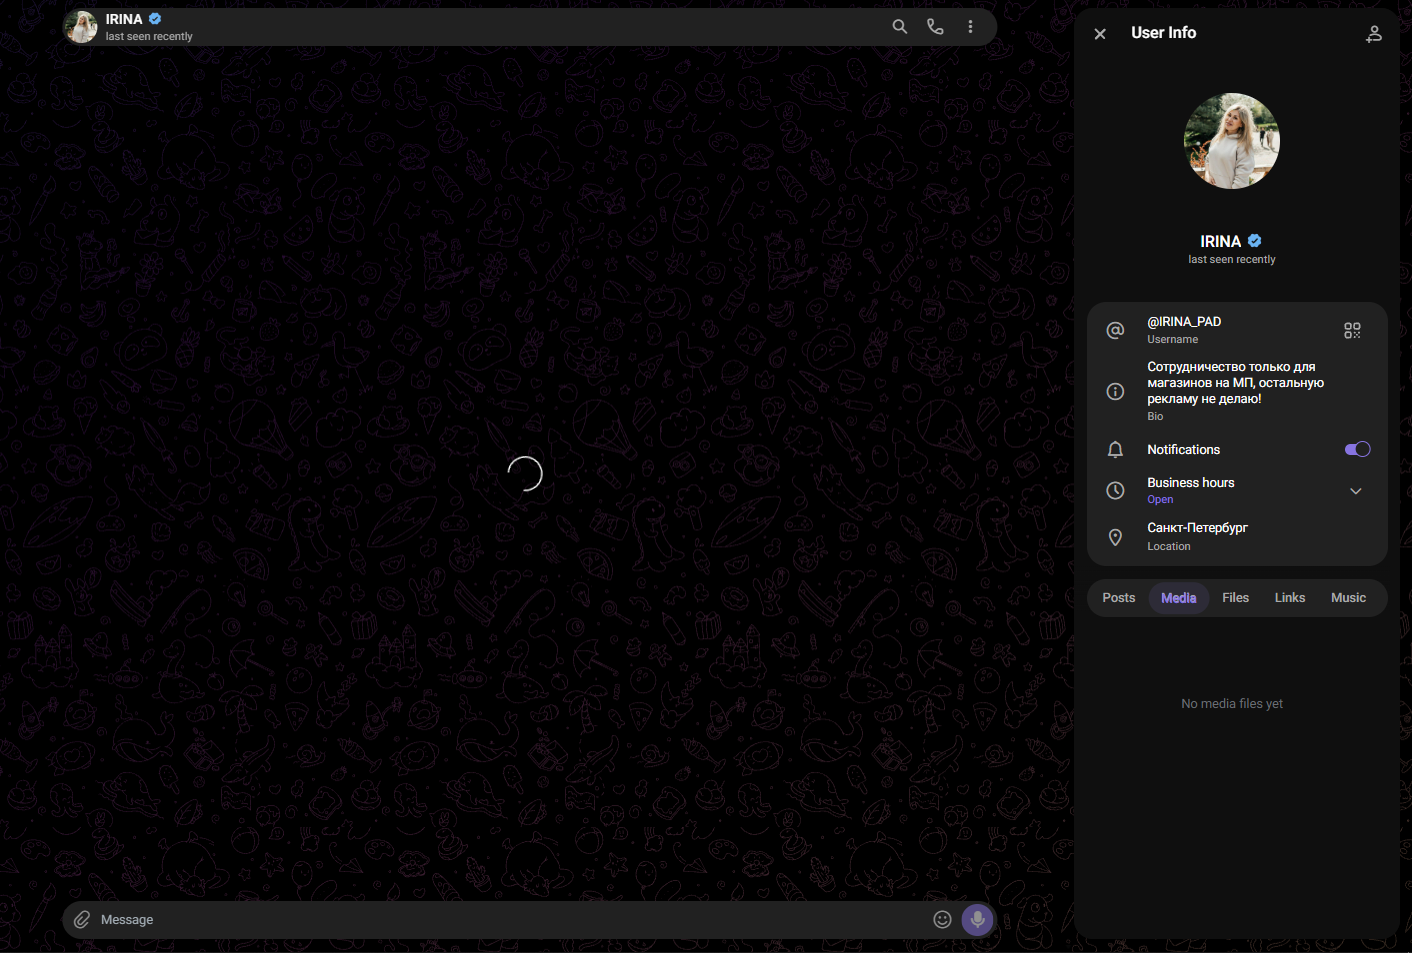Click the add contact icon in User Info
Screen dimensions: 1412x953
pos(1374,34)
